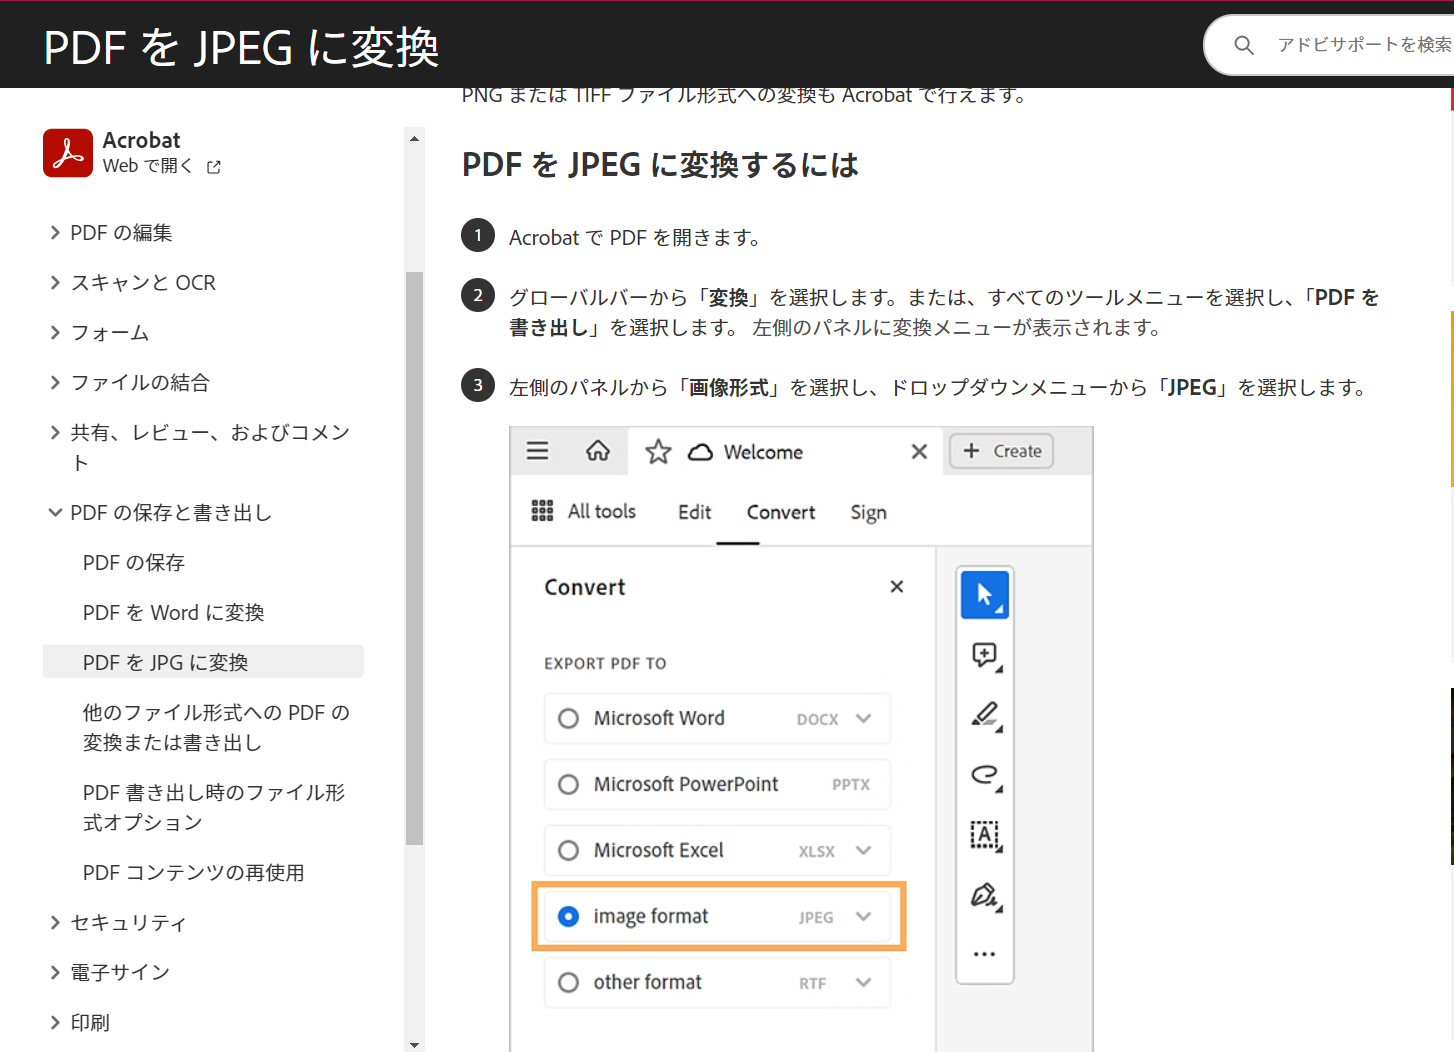
Task: Collapse PDF の保存と書き出し section
Action: (x=55, y=513)
